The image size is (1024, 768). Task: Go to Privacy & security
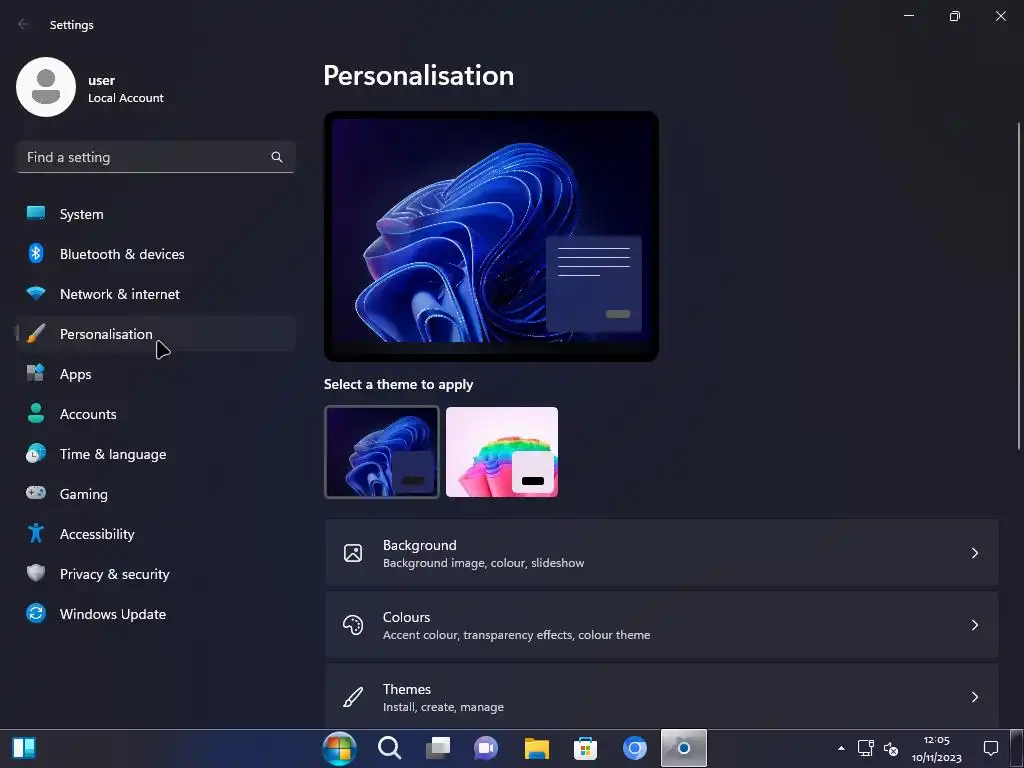(155, 573)
